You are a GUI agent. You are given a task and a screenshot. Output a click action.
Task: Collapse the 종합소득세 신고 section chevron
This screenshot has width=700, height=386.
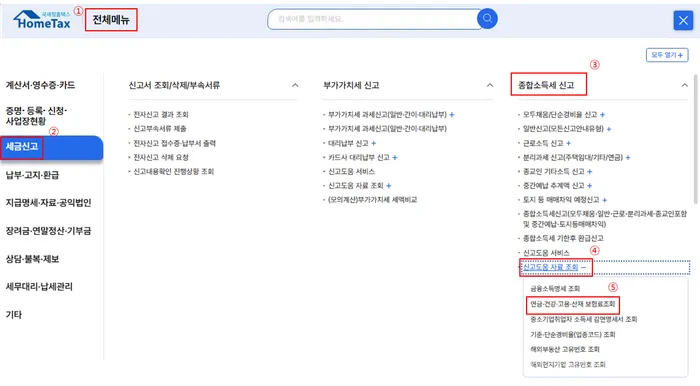click(x=684, y=85)
